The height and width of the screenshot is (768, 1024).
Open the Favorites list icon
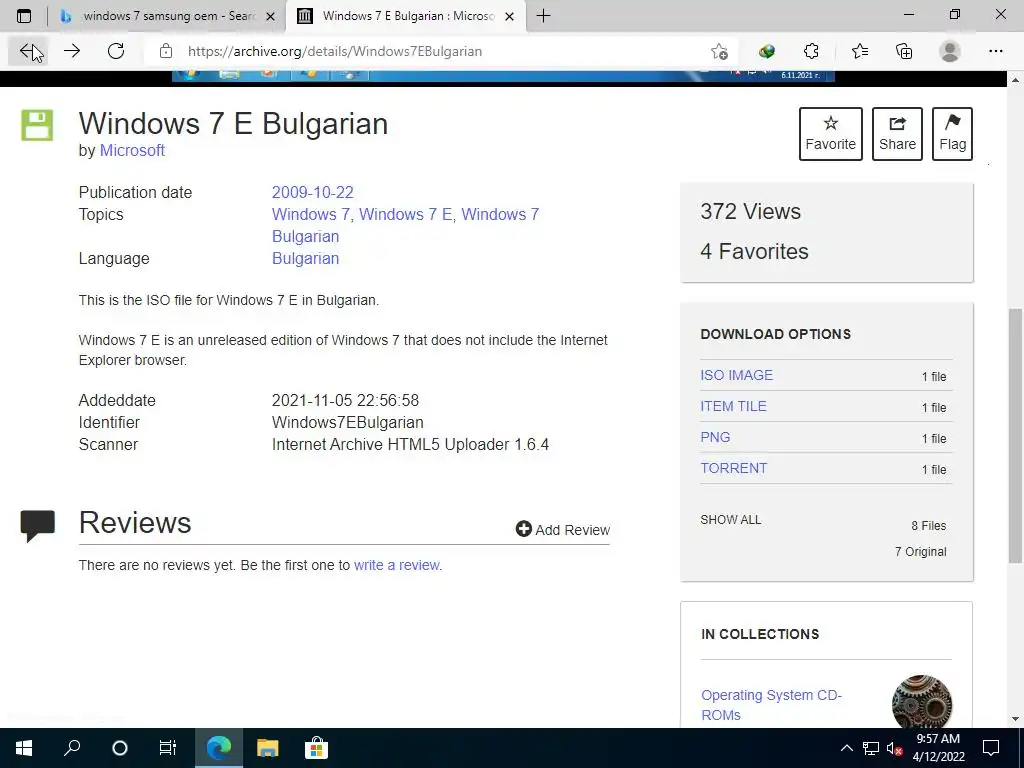point(860,51)
